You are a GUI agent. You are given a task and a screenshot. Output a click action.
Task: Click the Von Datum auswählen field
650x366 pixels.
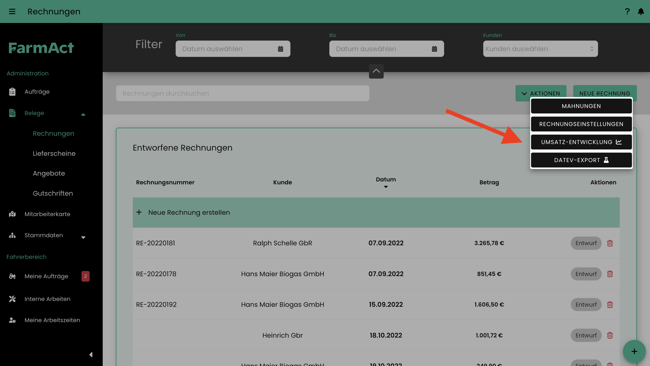tap(233, 49)
